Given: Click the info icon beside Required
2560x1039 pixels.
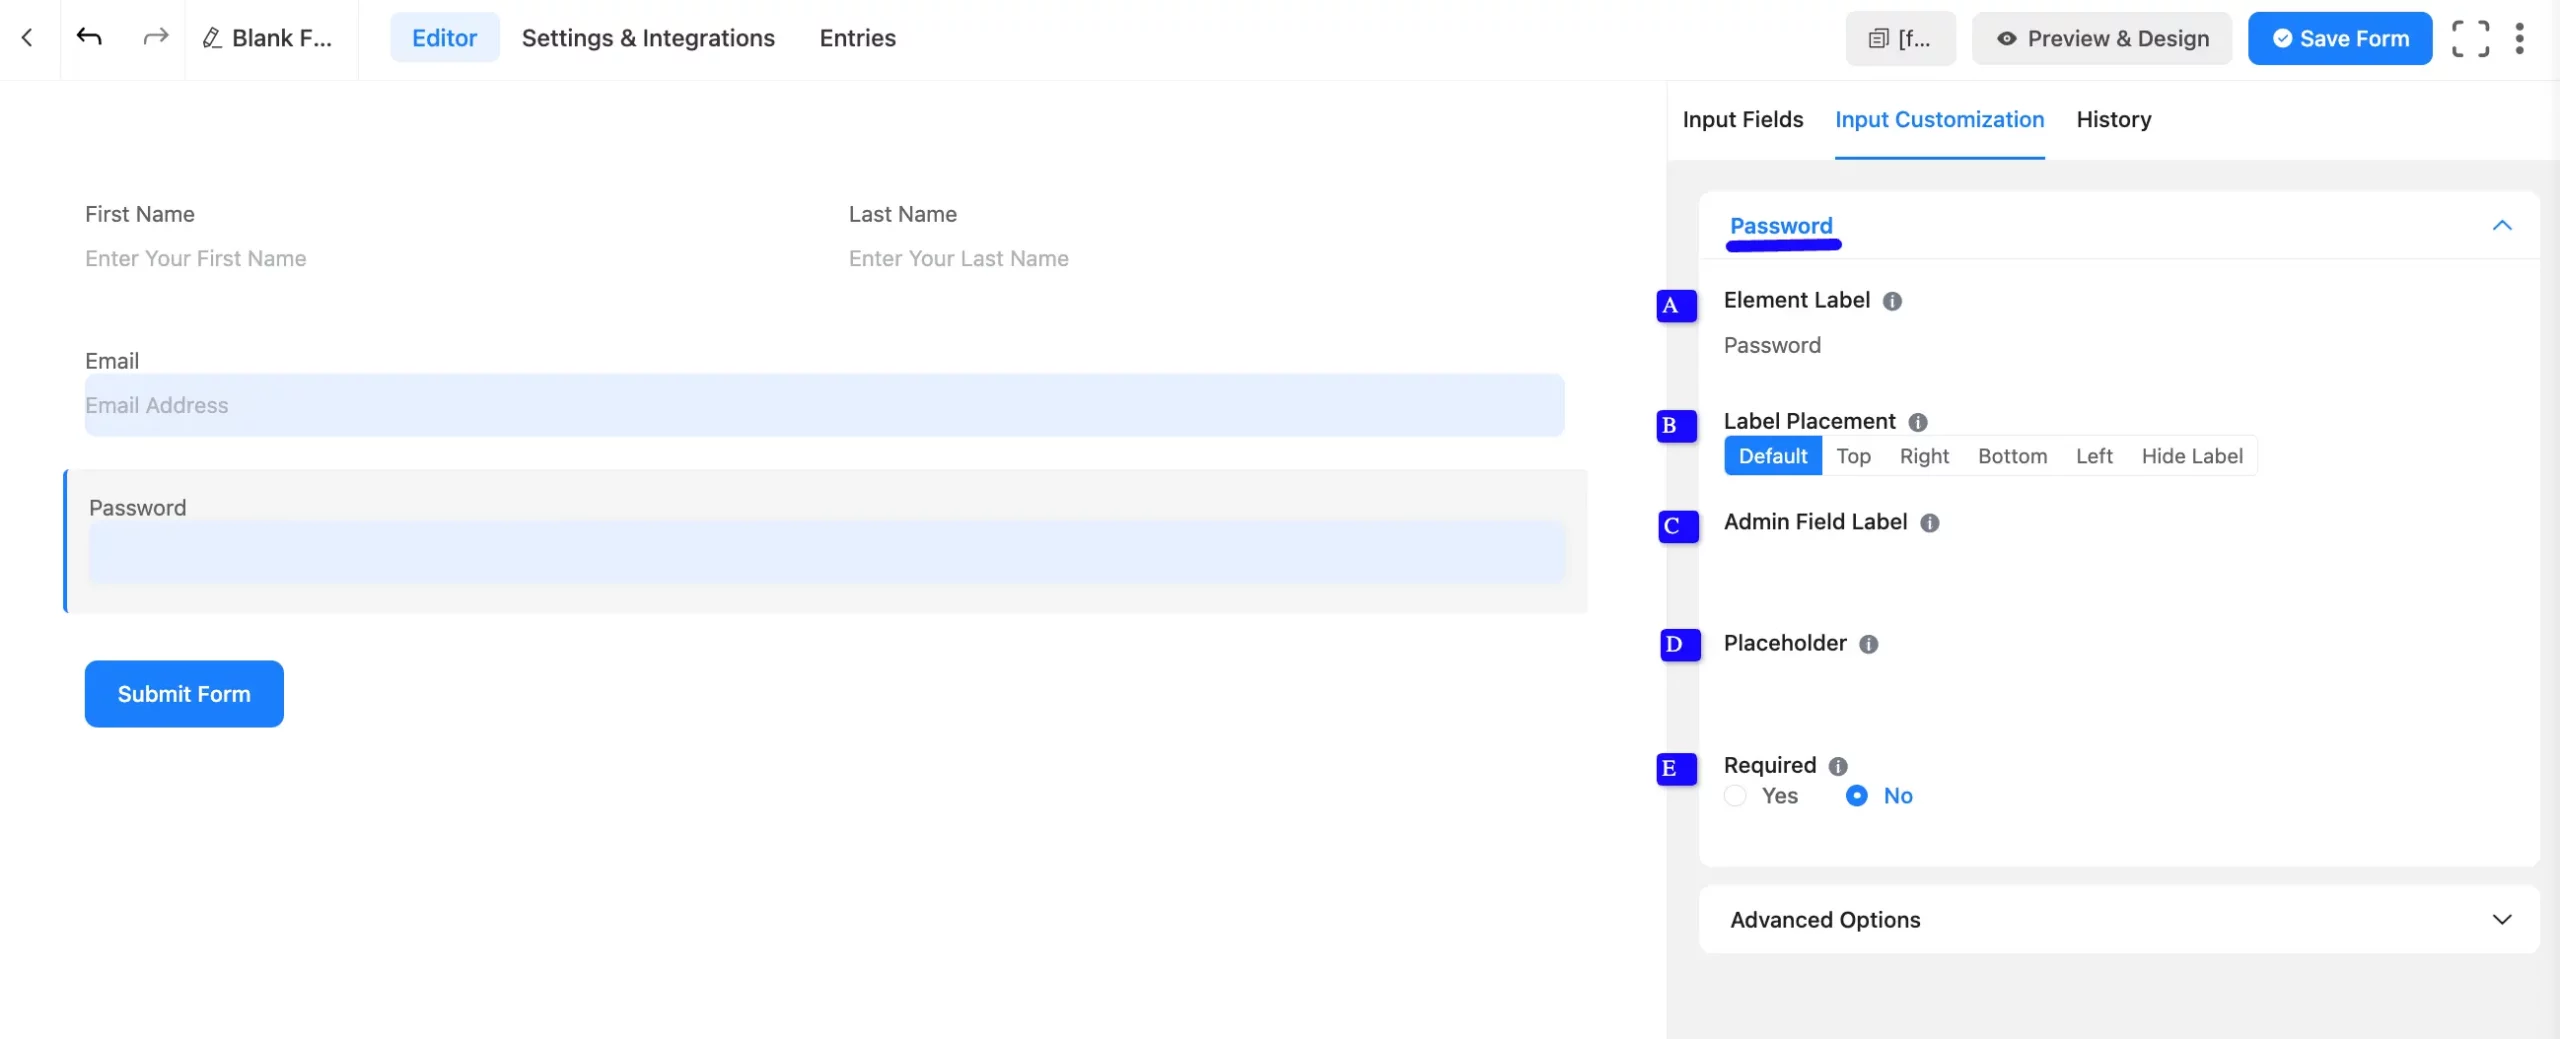Looking at the screenshot, I should coord(1839,766).
